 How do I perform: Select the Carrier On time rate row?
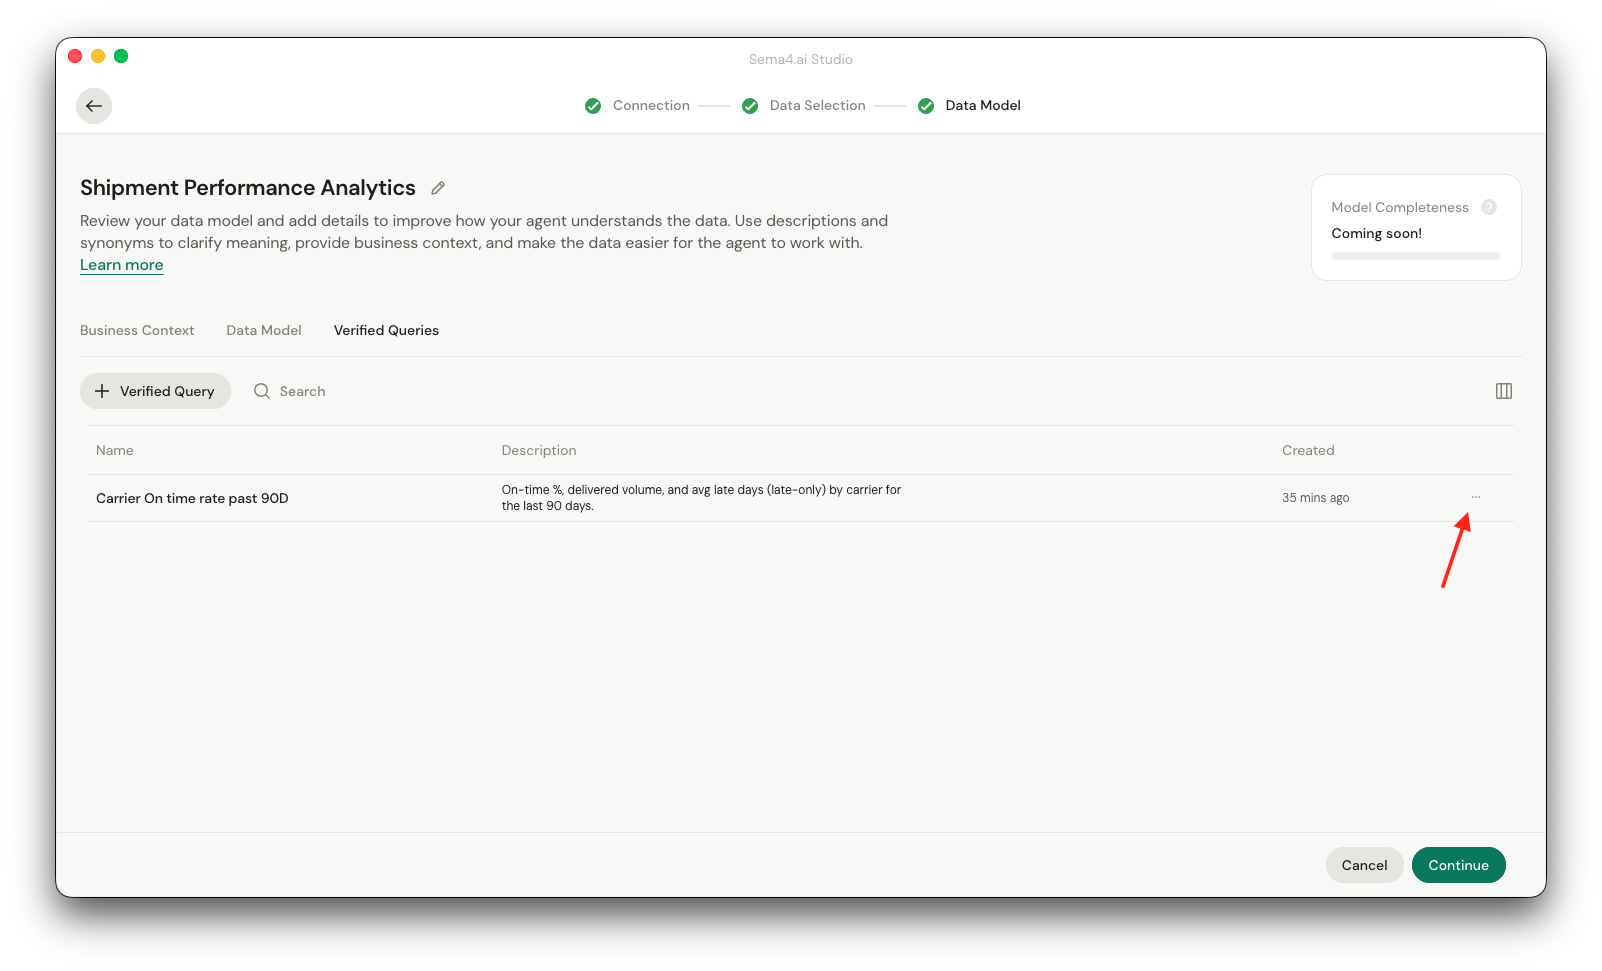point(192,498)
